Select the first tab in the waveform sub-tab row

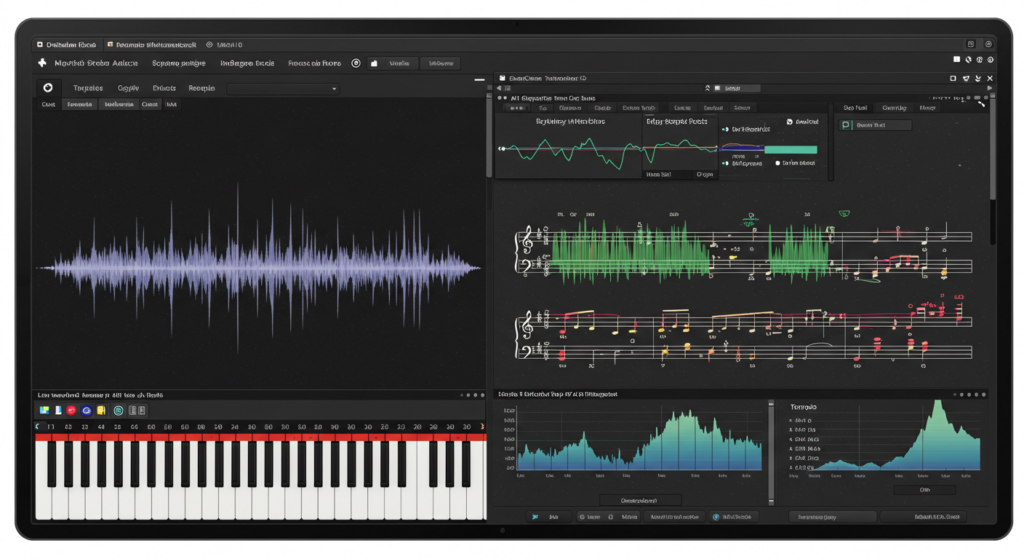(x=48, y=104)
